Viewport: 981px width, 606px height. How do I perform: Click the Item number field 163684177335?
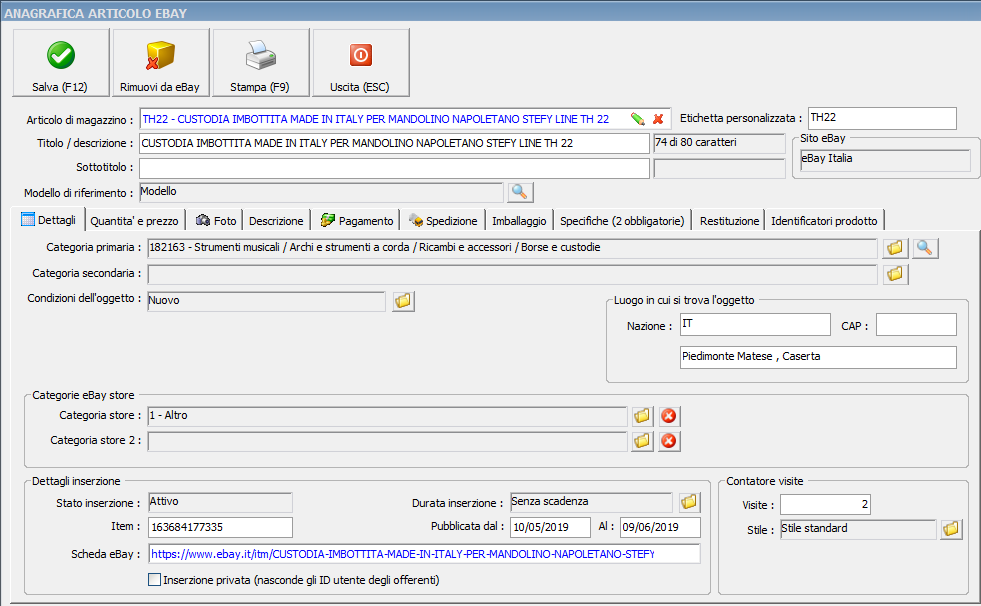[x=220, y=527]
